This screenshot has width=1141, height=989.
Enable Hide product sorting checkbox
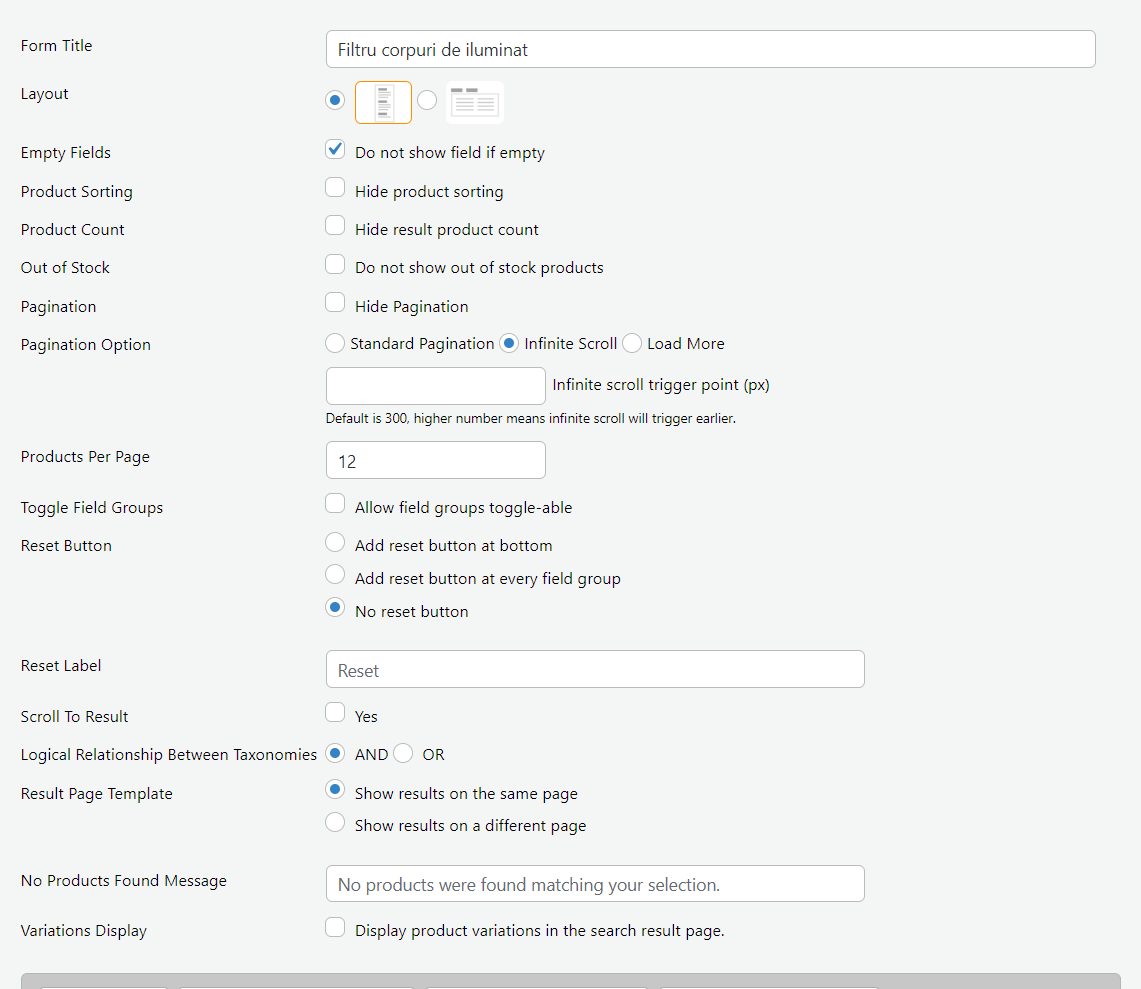(335, 187)
